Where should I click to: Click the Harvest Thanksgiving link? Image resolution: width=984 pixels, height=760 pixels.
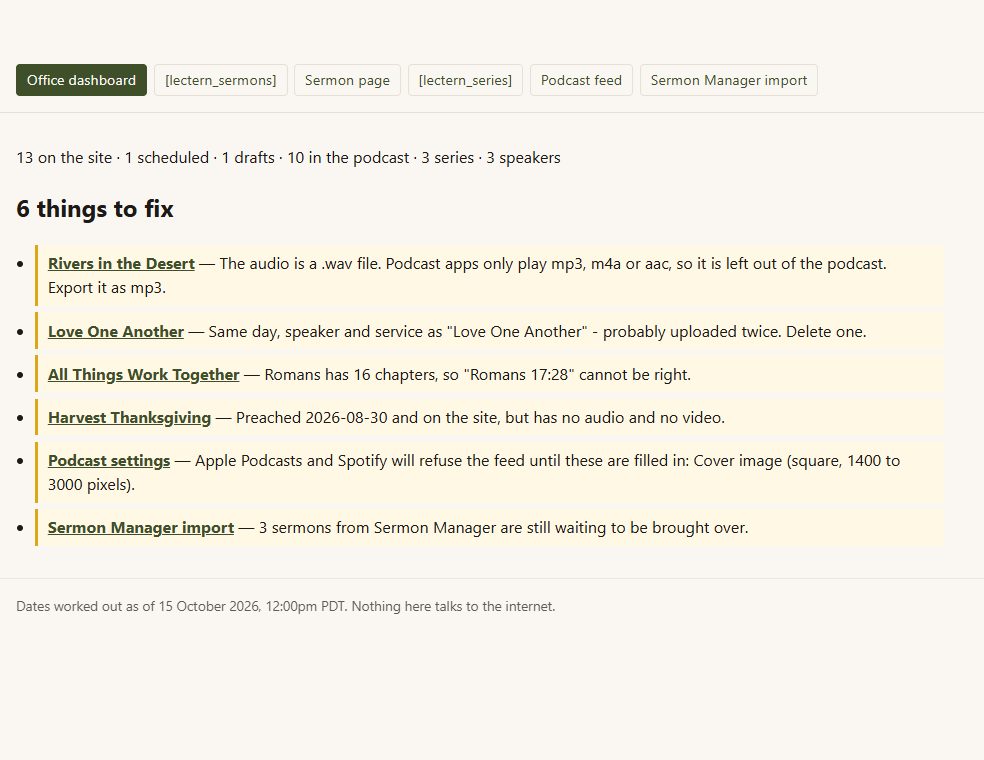coord(129,418)
